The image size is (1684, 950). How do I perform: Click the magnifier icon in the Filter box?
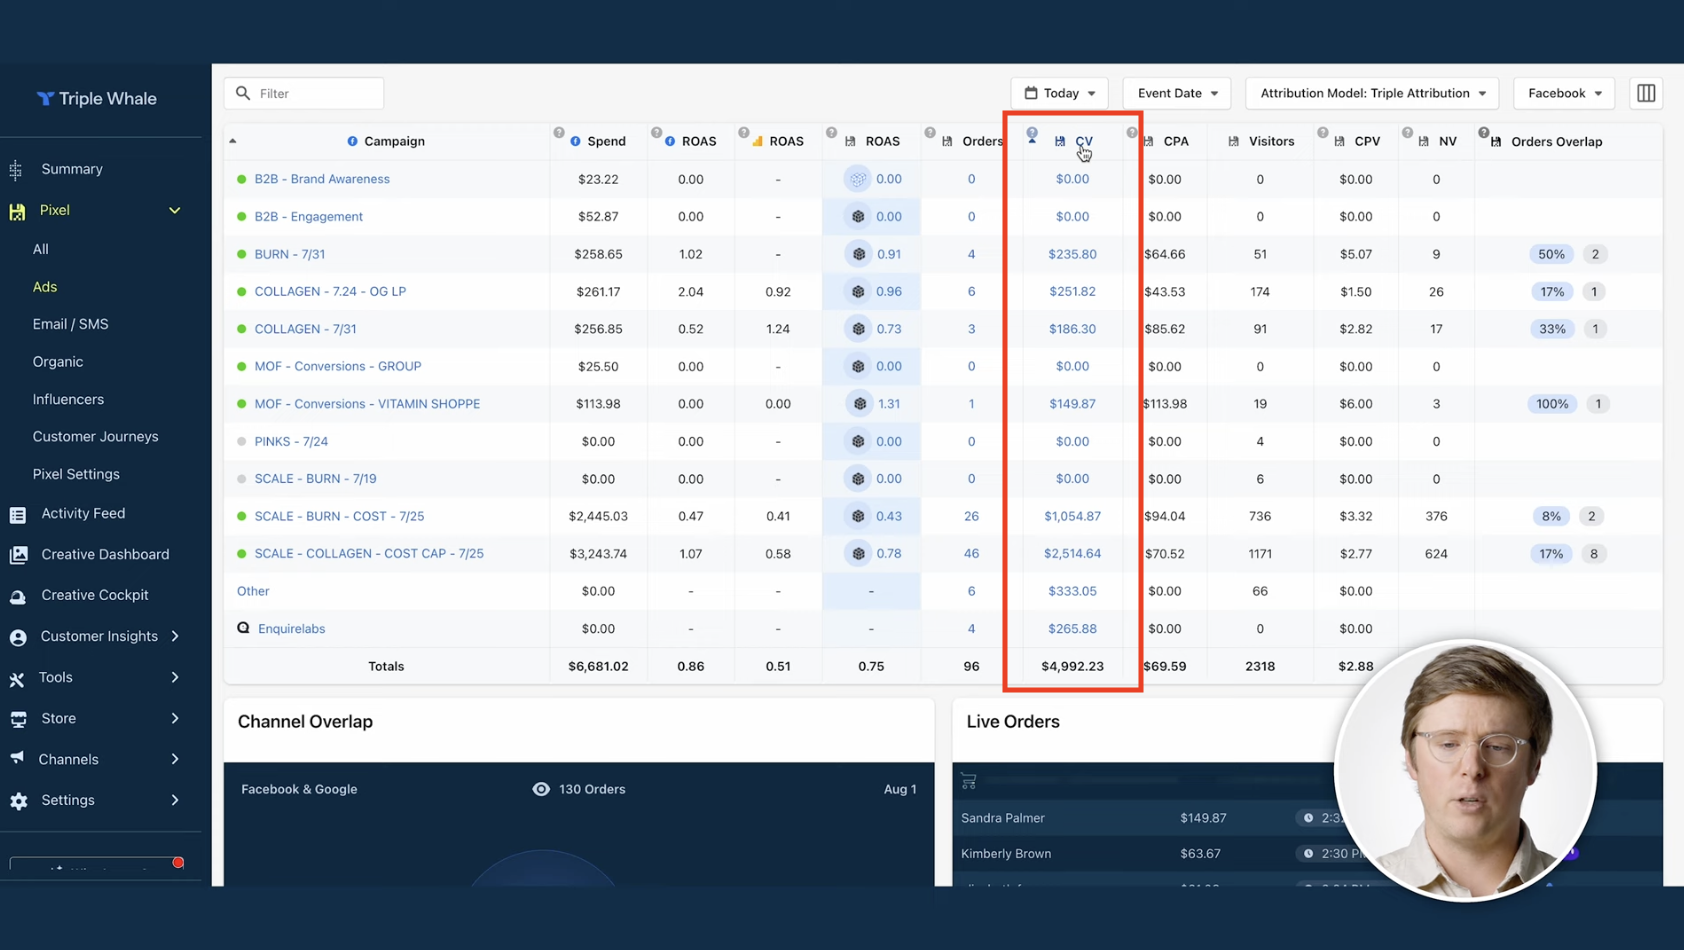pos(243,93)
